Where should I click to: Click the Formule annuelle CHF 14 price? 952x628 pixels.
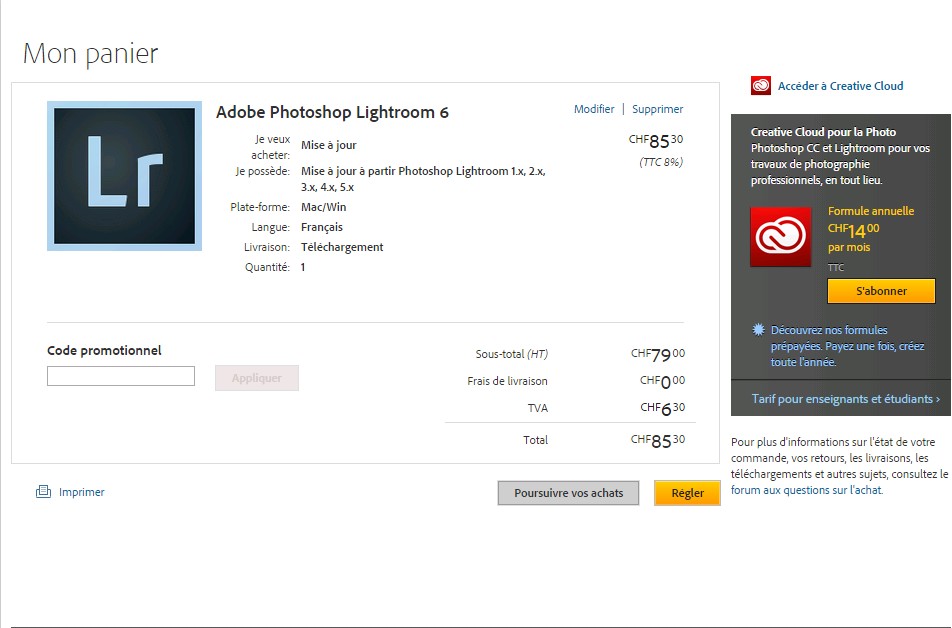[x=853, y=228]
